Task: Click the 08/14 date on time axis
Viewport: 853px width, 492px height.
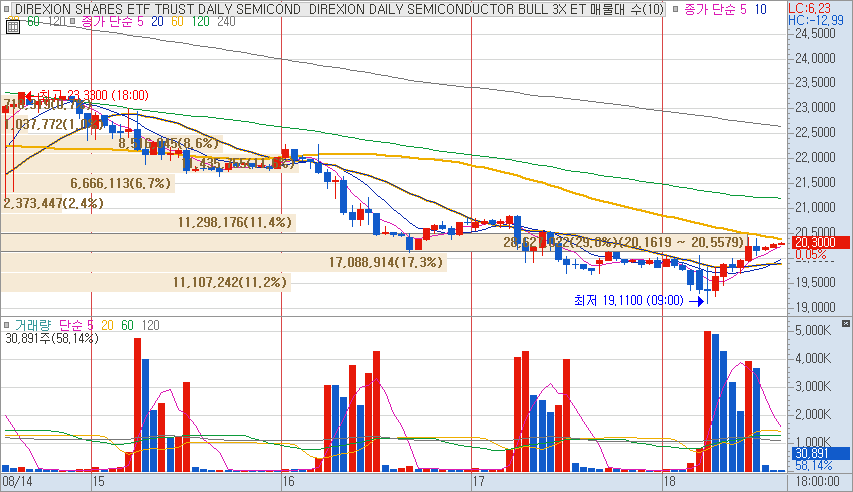Action: (x=17, y=482)
